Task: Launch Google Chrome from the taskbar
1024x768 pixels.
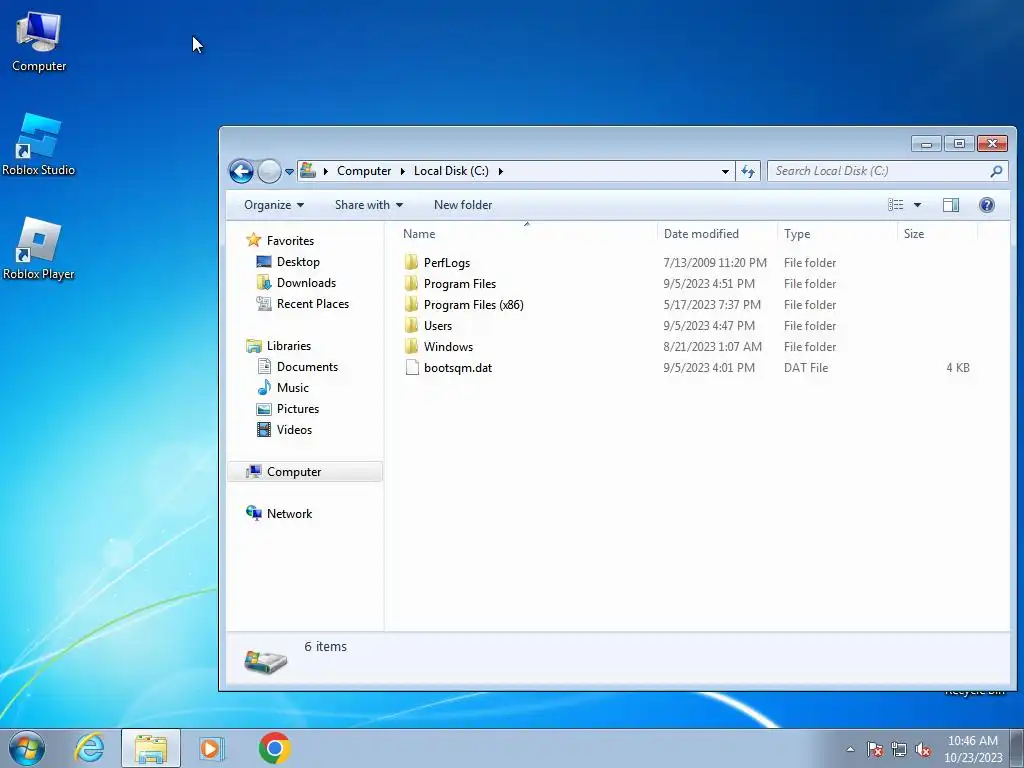Action: click(274, 748)
